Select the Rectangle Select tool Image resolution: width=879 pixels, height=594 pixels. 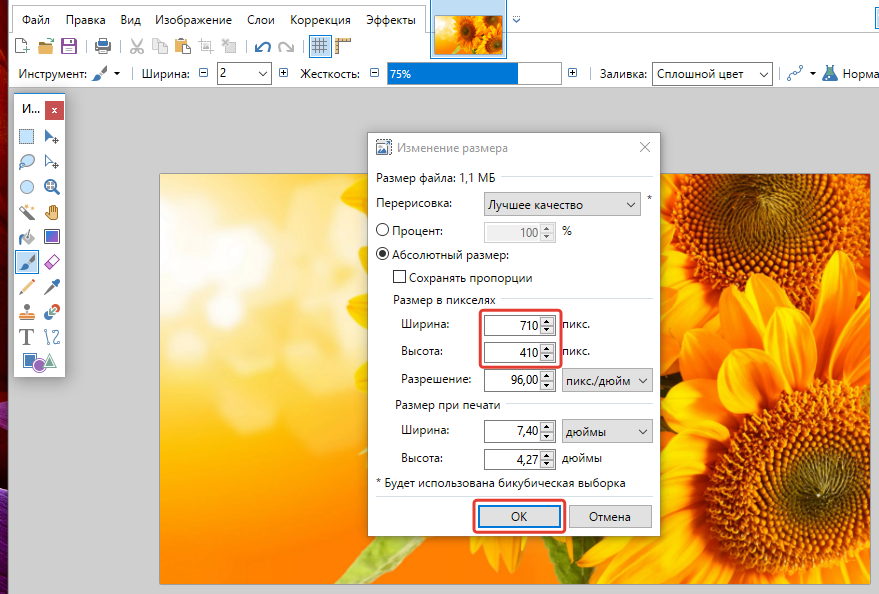tap(26, 137)
